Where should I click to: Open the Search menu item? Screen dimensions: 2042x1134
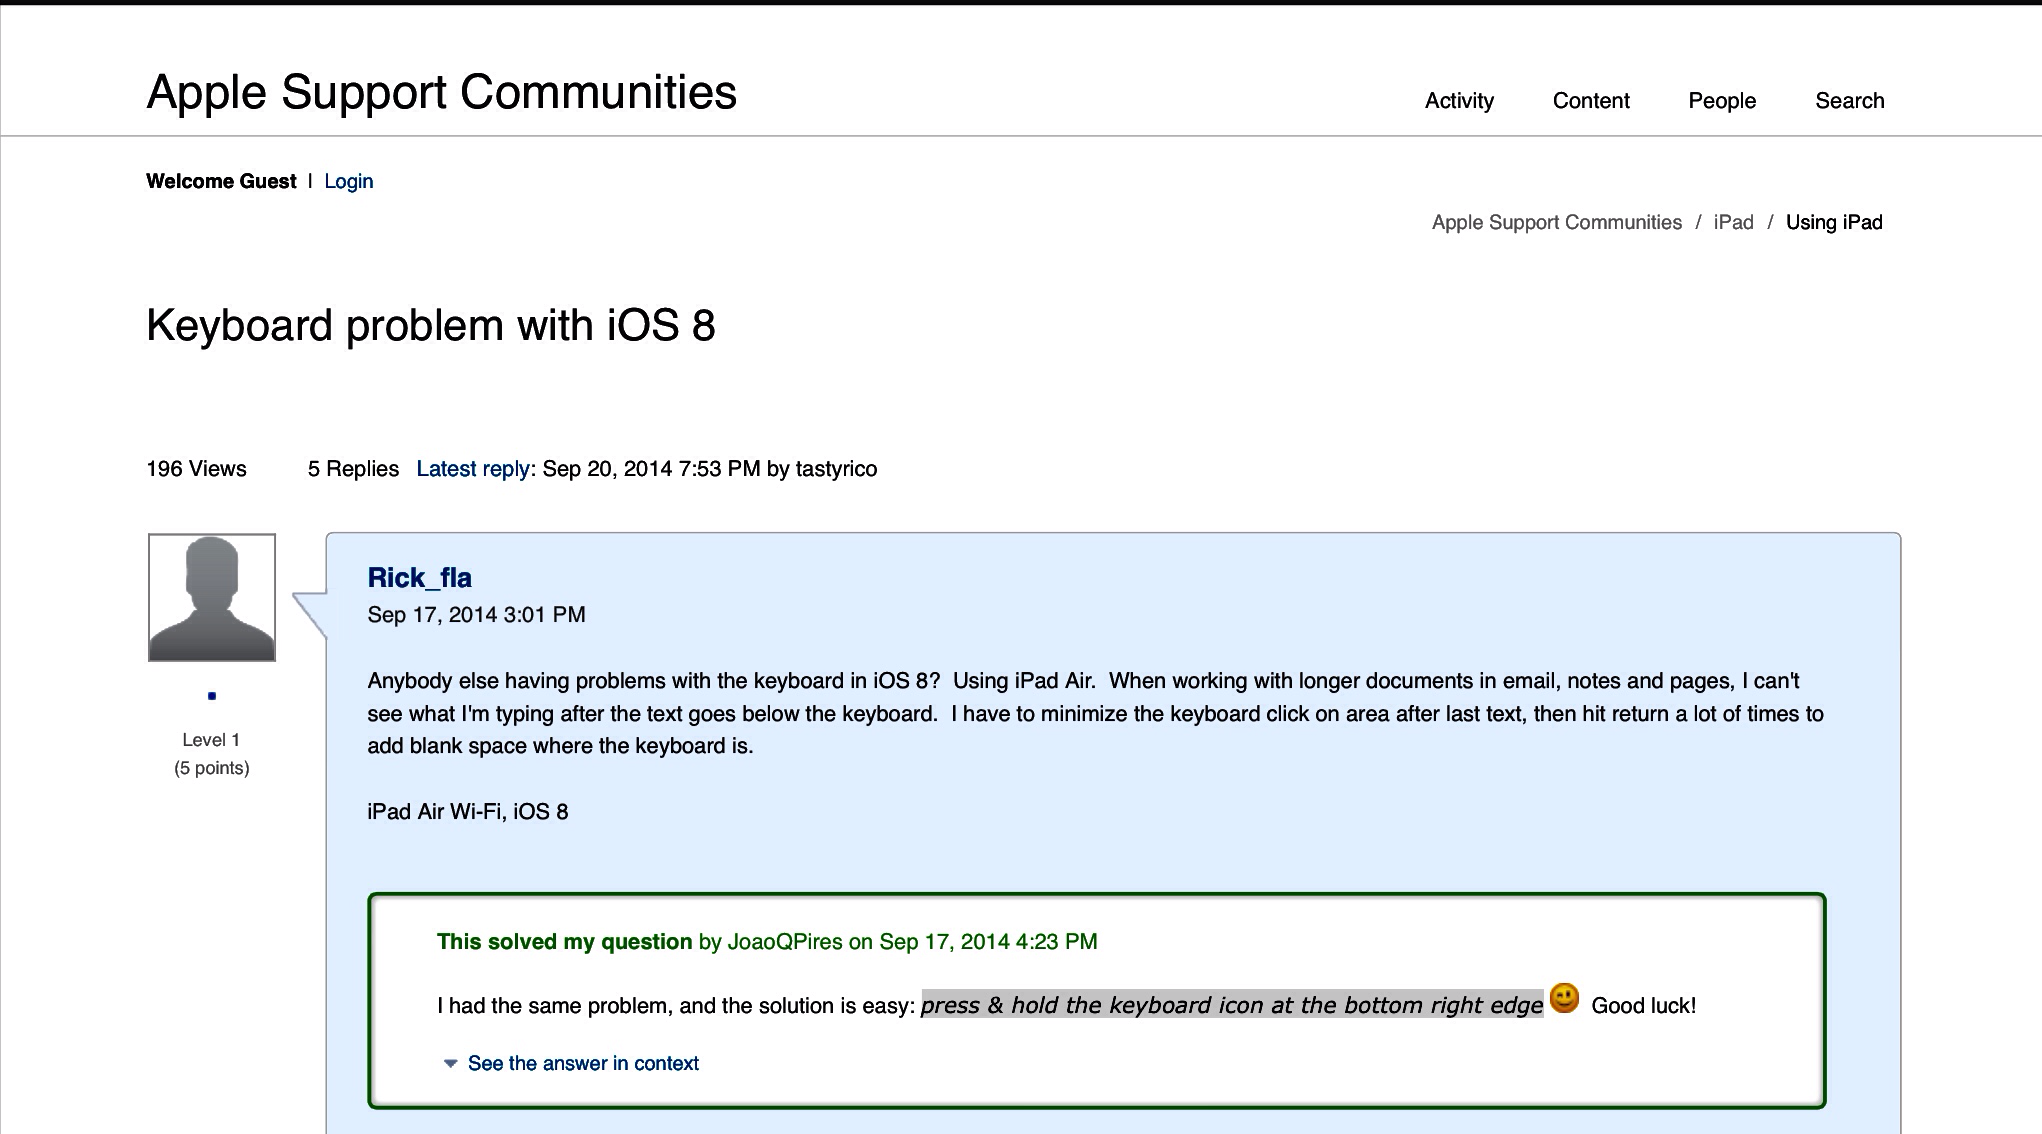[x=1849, y=101]
